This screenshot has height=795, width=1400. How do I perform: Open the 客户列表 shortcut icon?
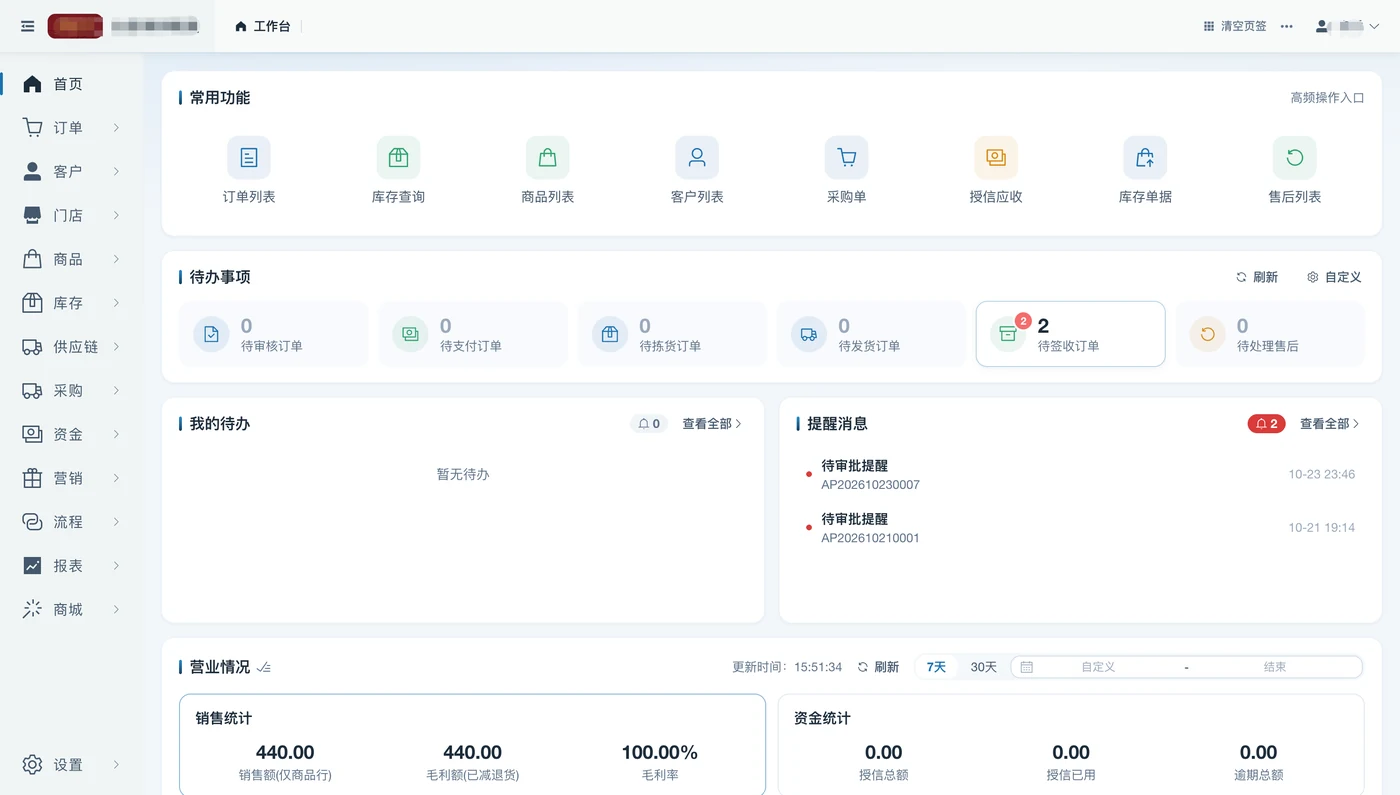click(697, 158)
